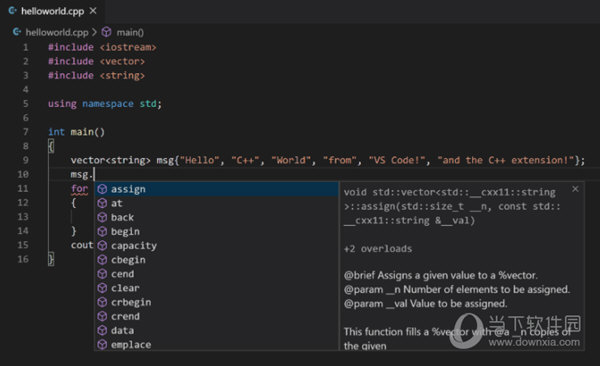Select the back suggestion
This screenshot has height=366, width=600.
pyautogui.click(x=217, y=217)
